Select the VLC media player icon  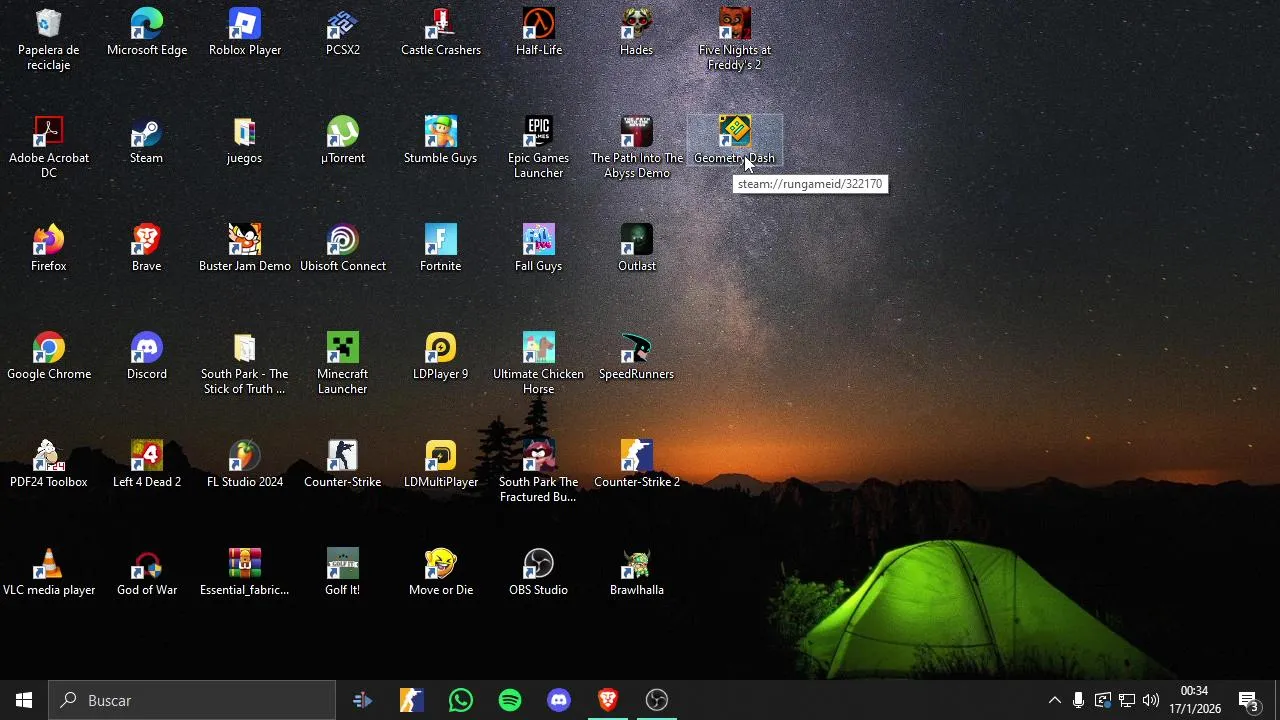tap(48, 573)
